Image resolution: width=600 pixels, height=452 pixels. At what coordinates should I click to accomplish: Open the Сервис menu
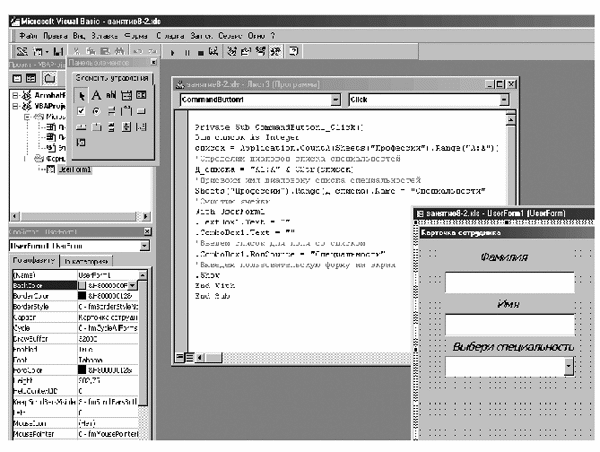(230, 36)
